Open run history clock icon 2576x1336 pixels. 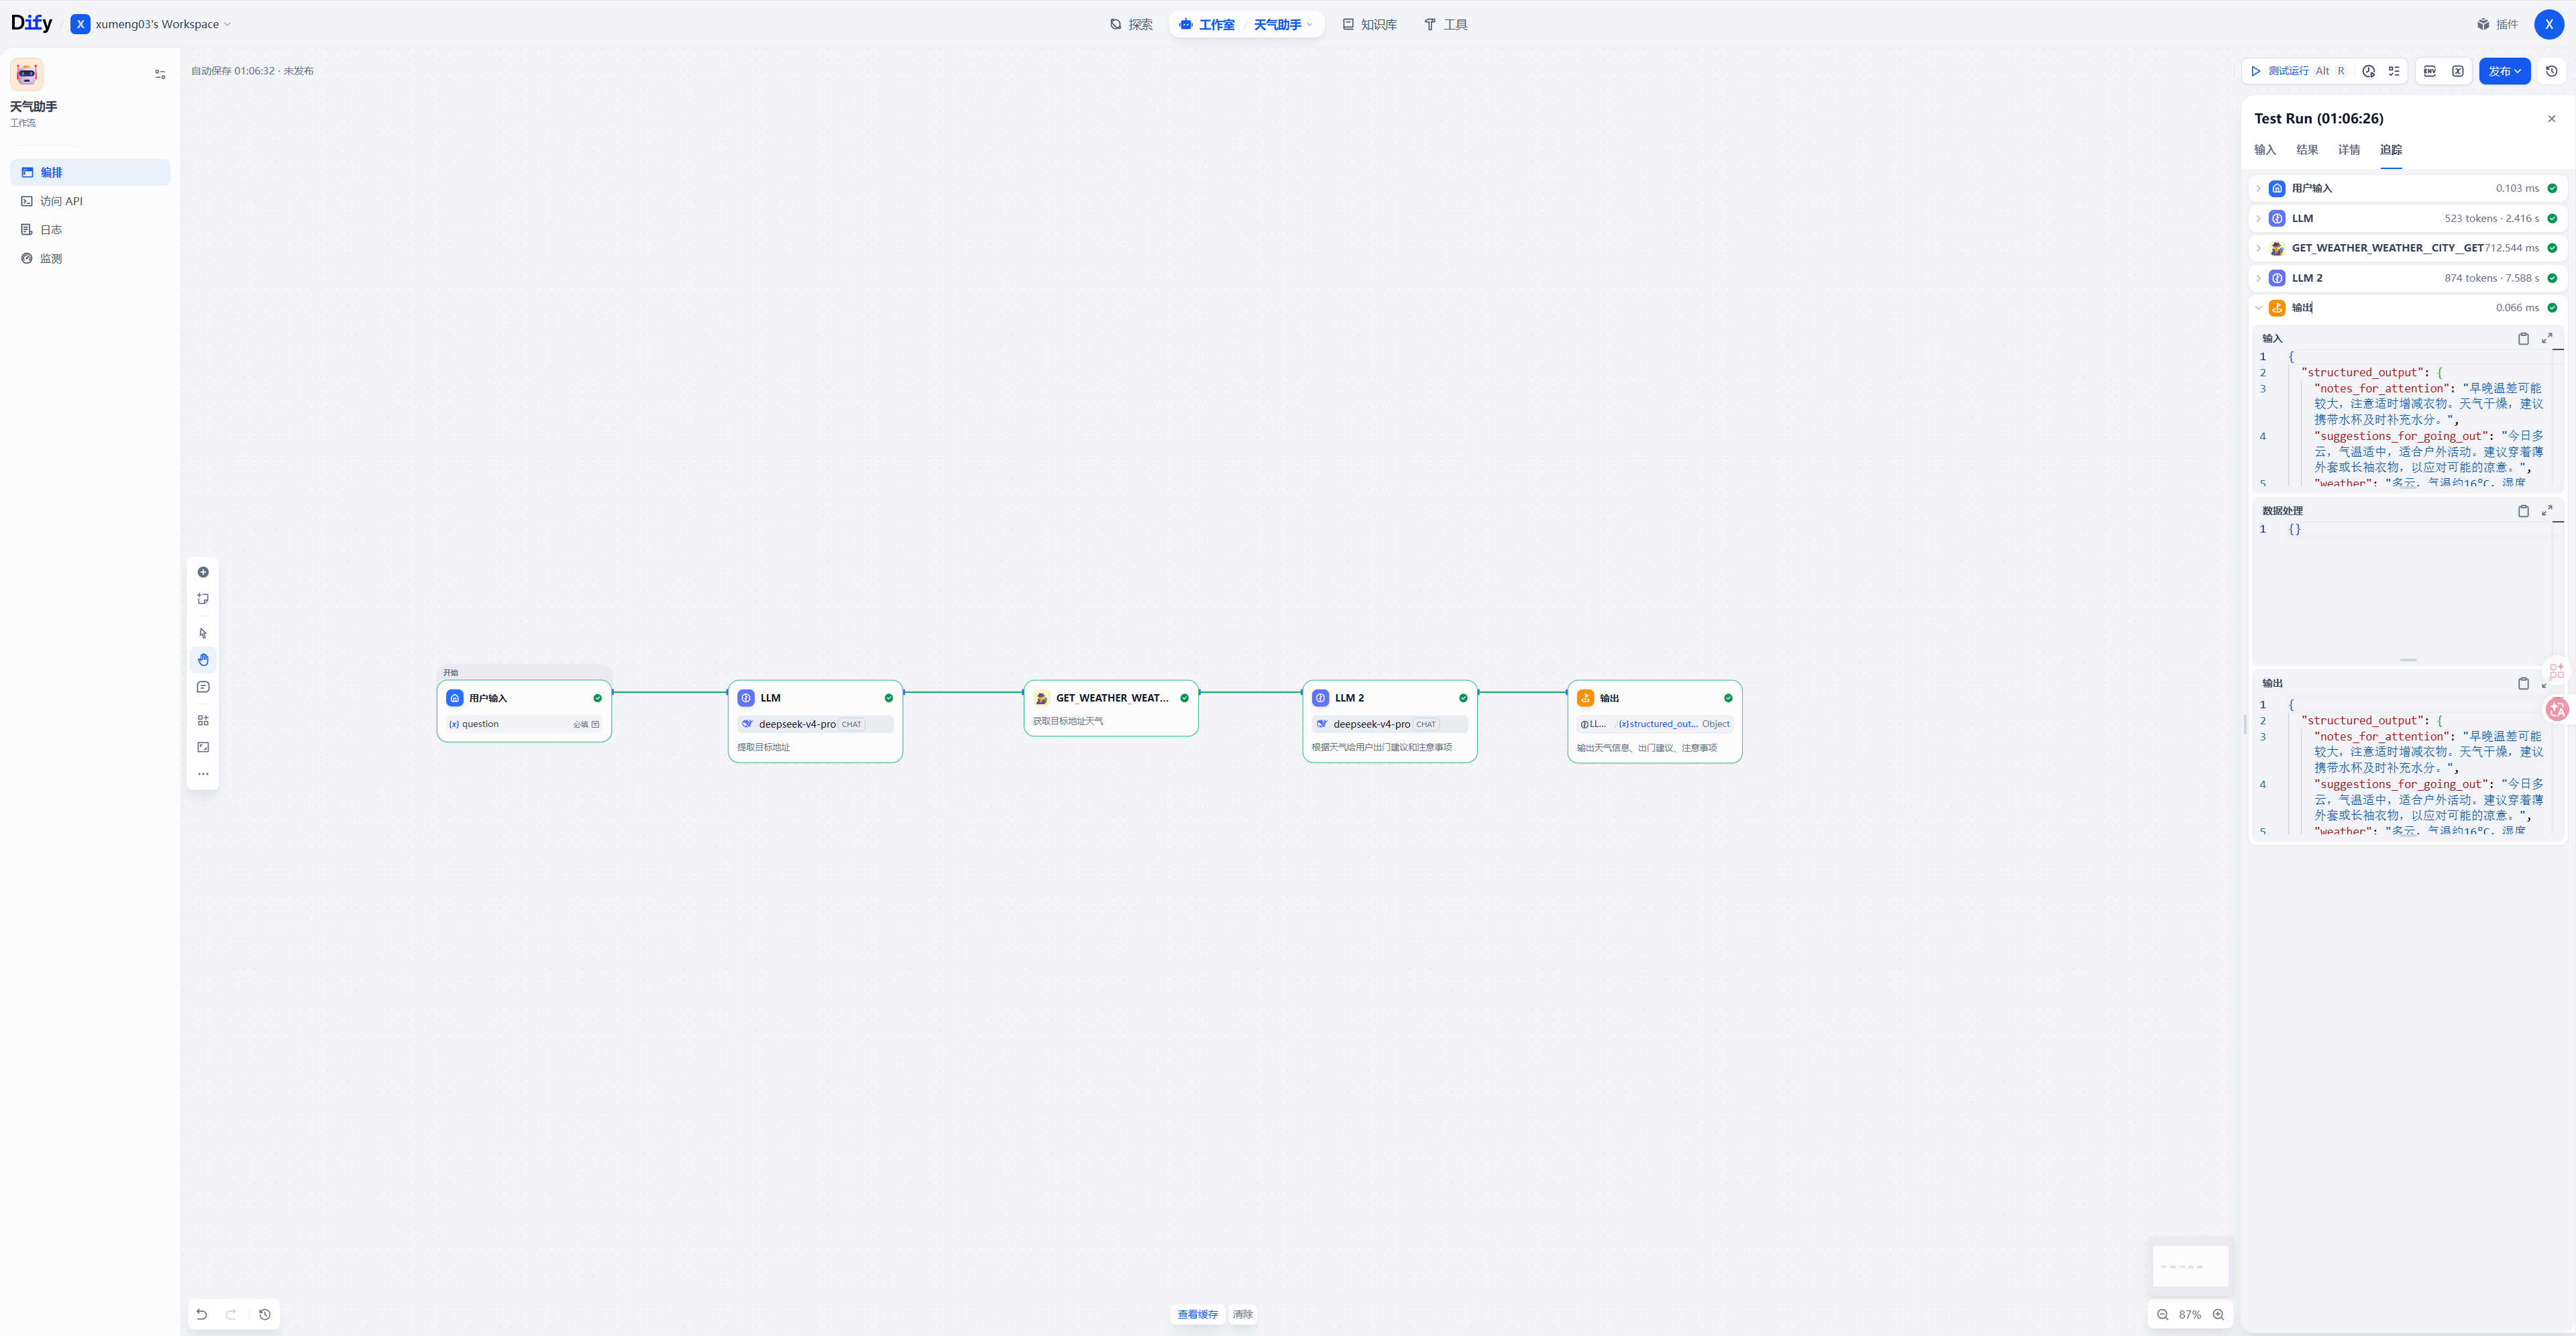pyautogui.click(x=2368, y=71)
